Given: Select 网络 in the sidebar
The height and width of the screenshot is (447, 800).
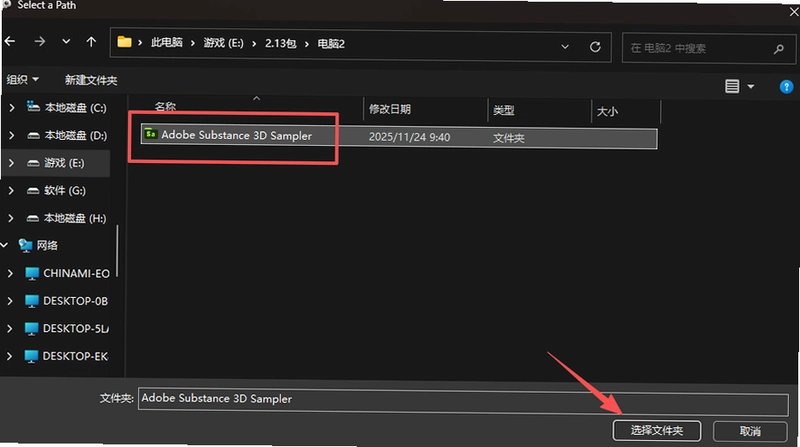Looking at the screenshot, I should click(x=47, y=245).
